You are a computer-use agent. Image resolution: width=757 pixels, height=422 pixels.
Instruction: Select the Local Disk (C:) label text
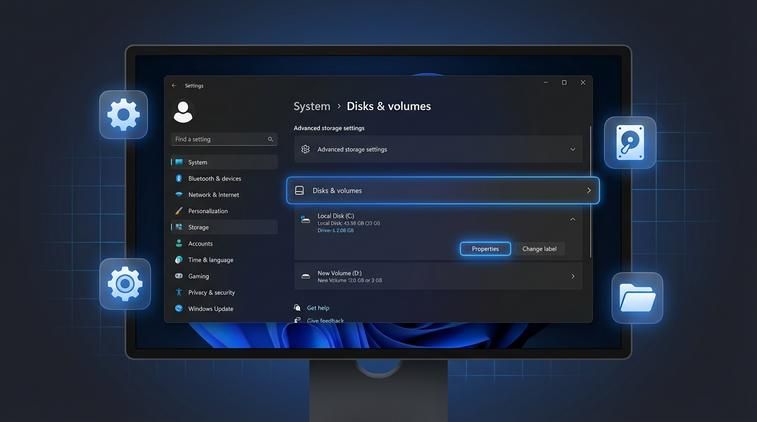336,216
